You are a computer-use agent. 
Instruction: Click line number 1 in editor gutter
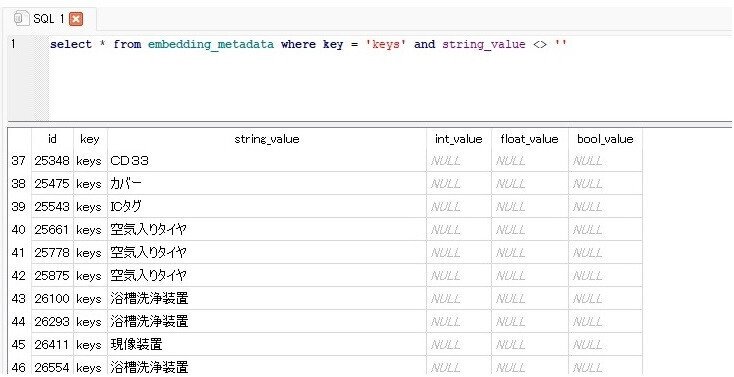(x=14, y=44)
